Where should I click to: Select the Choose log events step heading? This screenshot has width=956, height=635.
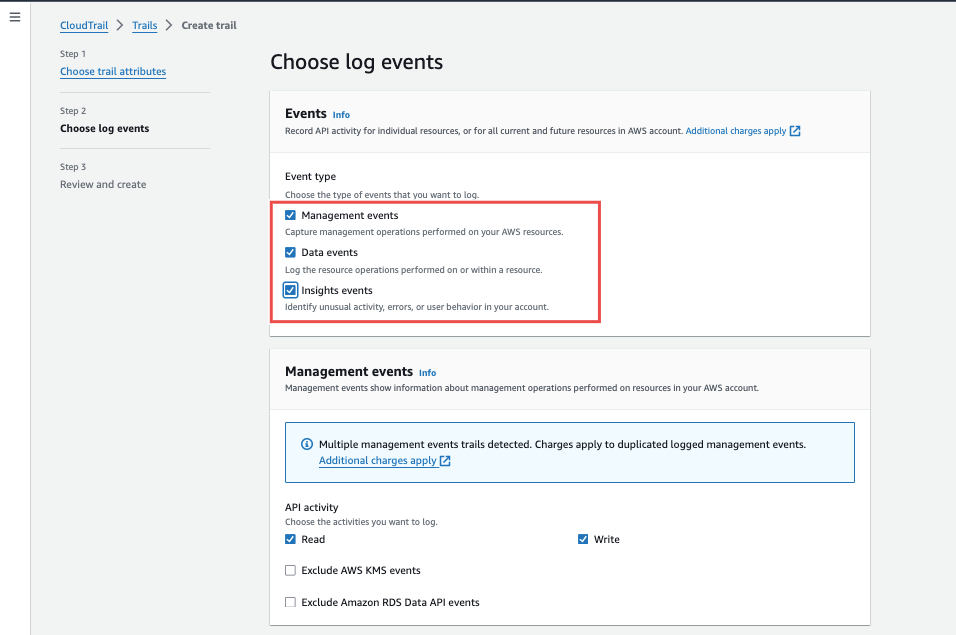[104, 128]
